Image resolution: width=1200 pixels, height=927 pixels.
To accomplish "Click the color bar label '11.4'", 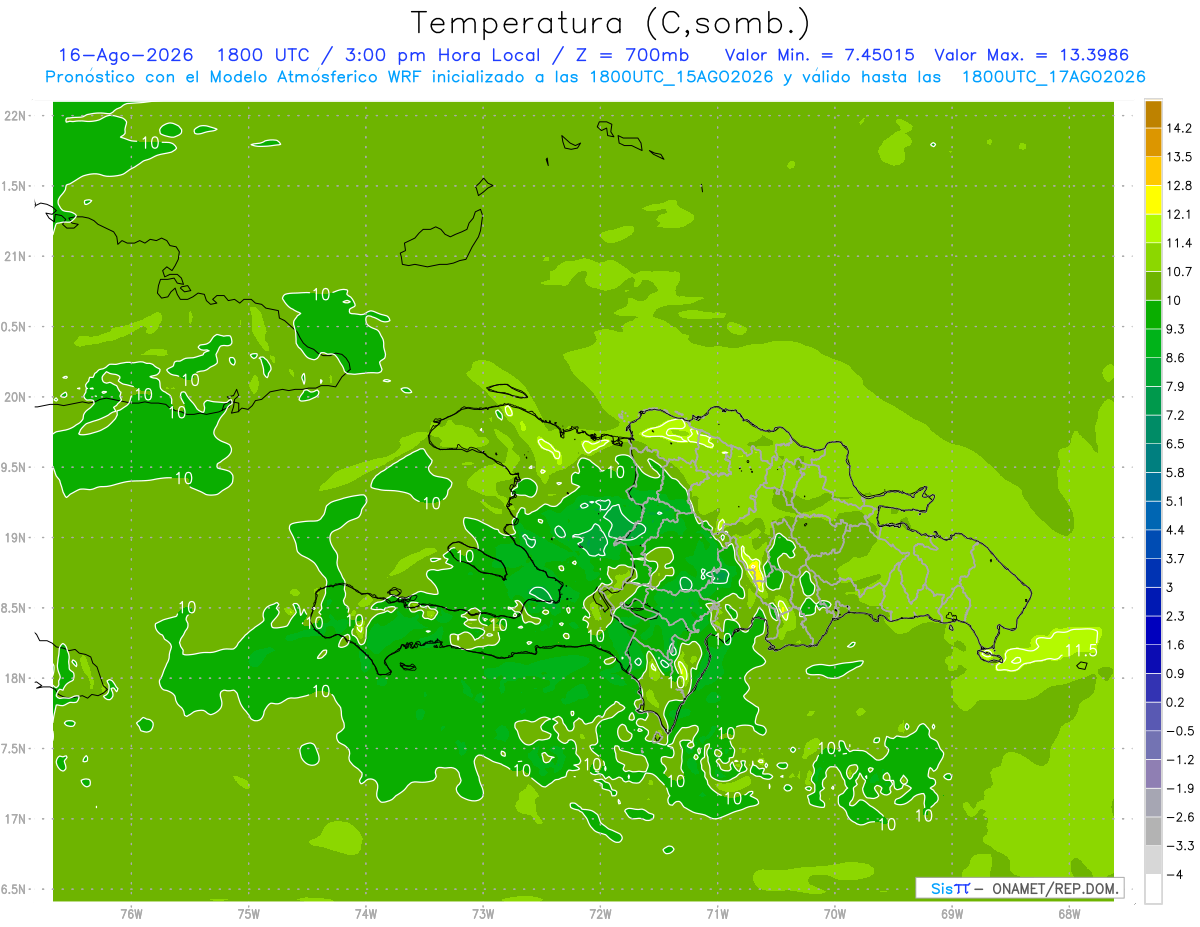I will tap(1179, 243).
